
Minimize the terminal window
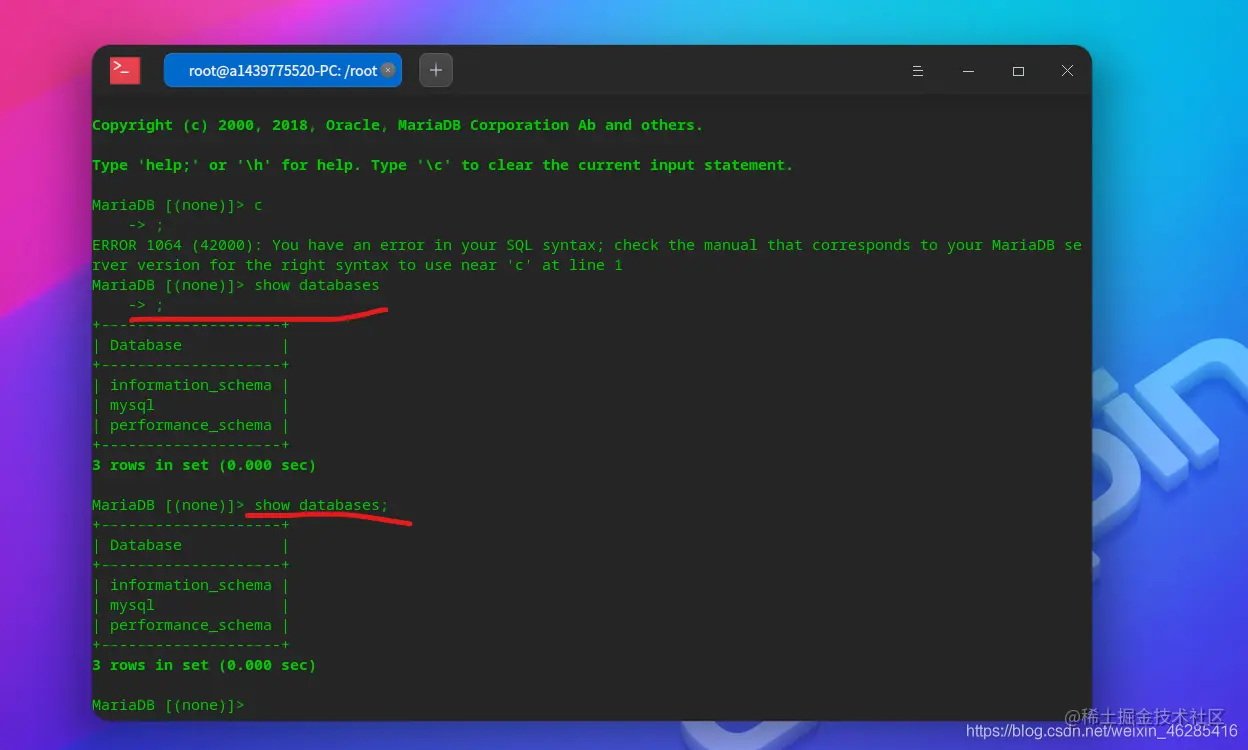pos(968,71)
